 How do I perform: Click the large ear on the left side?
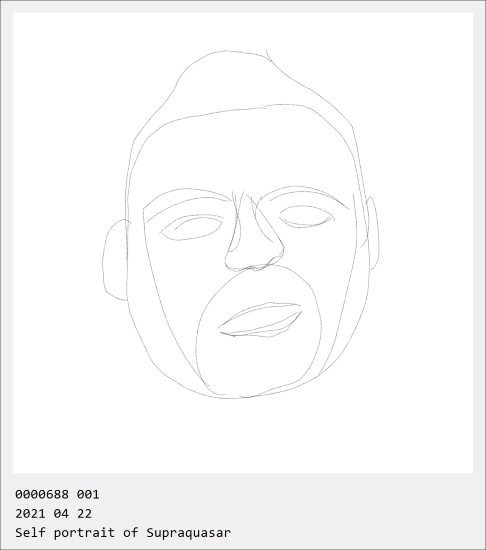(115, 260)
